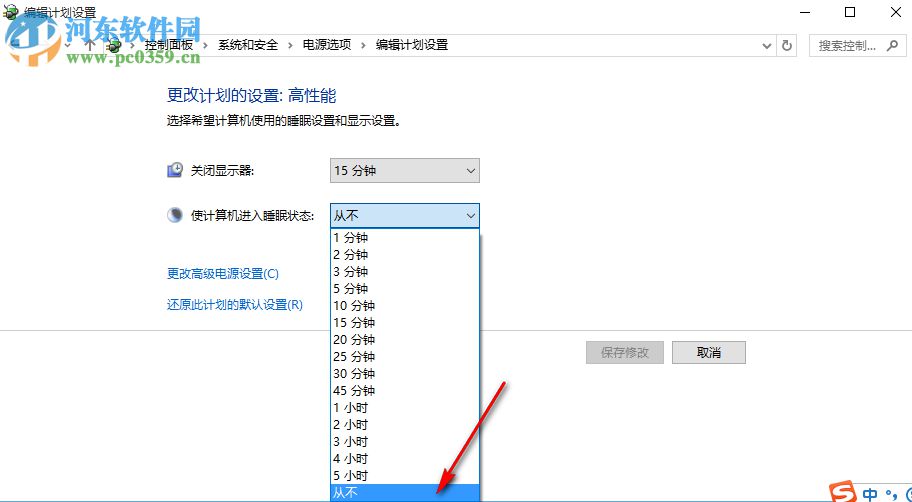The height and width of the screenshot is (502, 912).
Task: Open the 关闭显示器 dropdown showing 15 分钟
Action: (405, 170)
